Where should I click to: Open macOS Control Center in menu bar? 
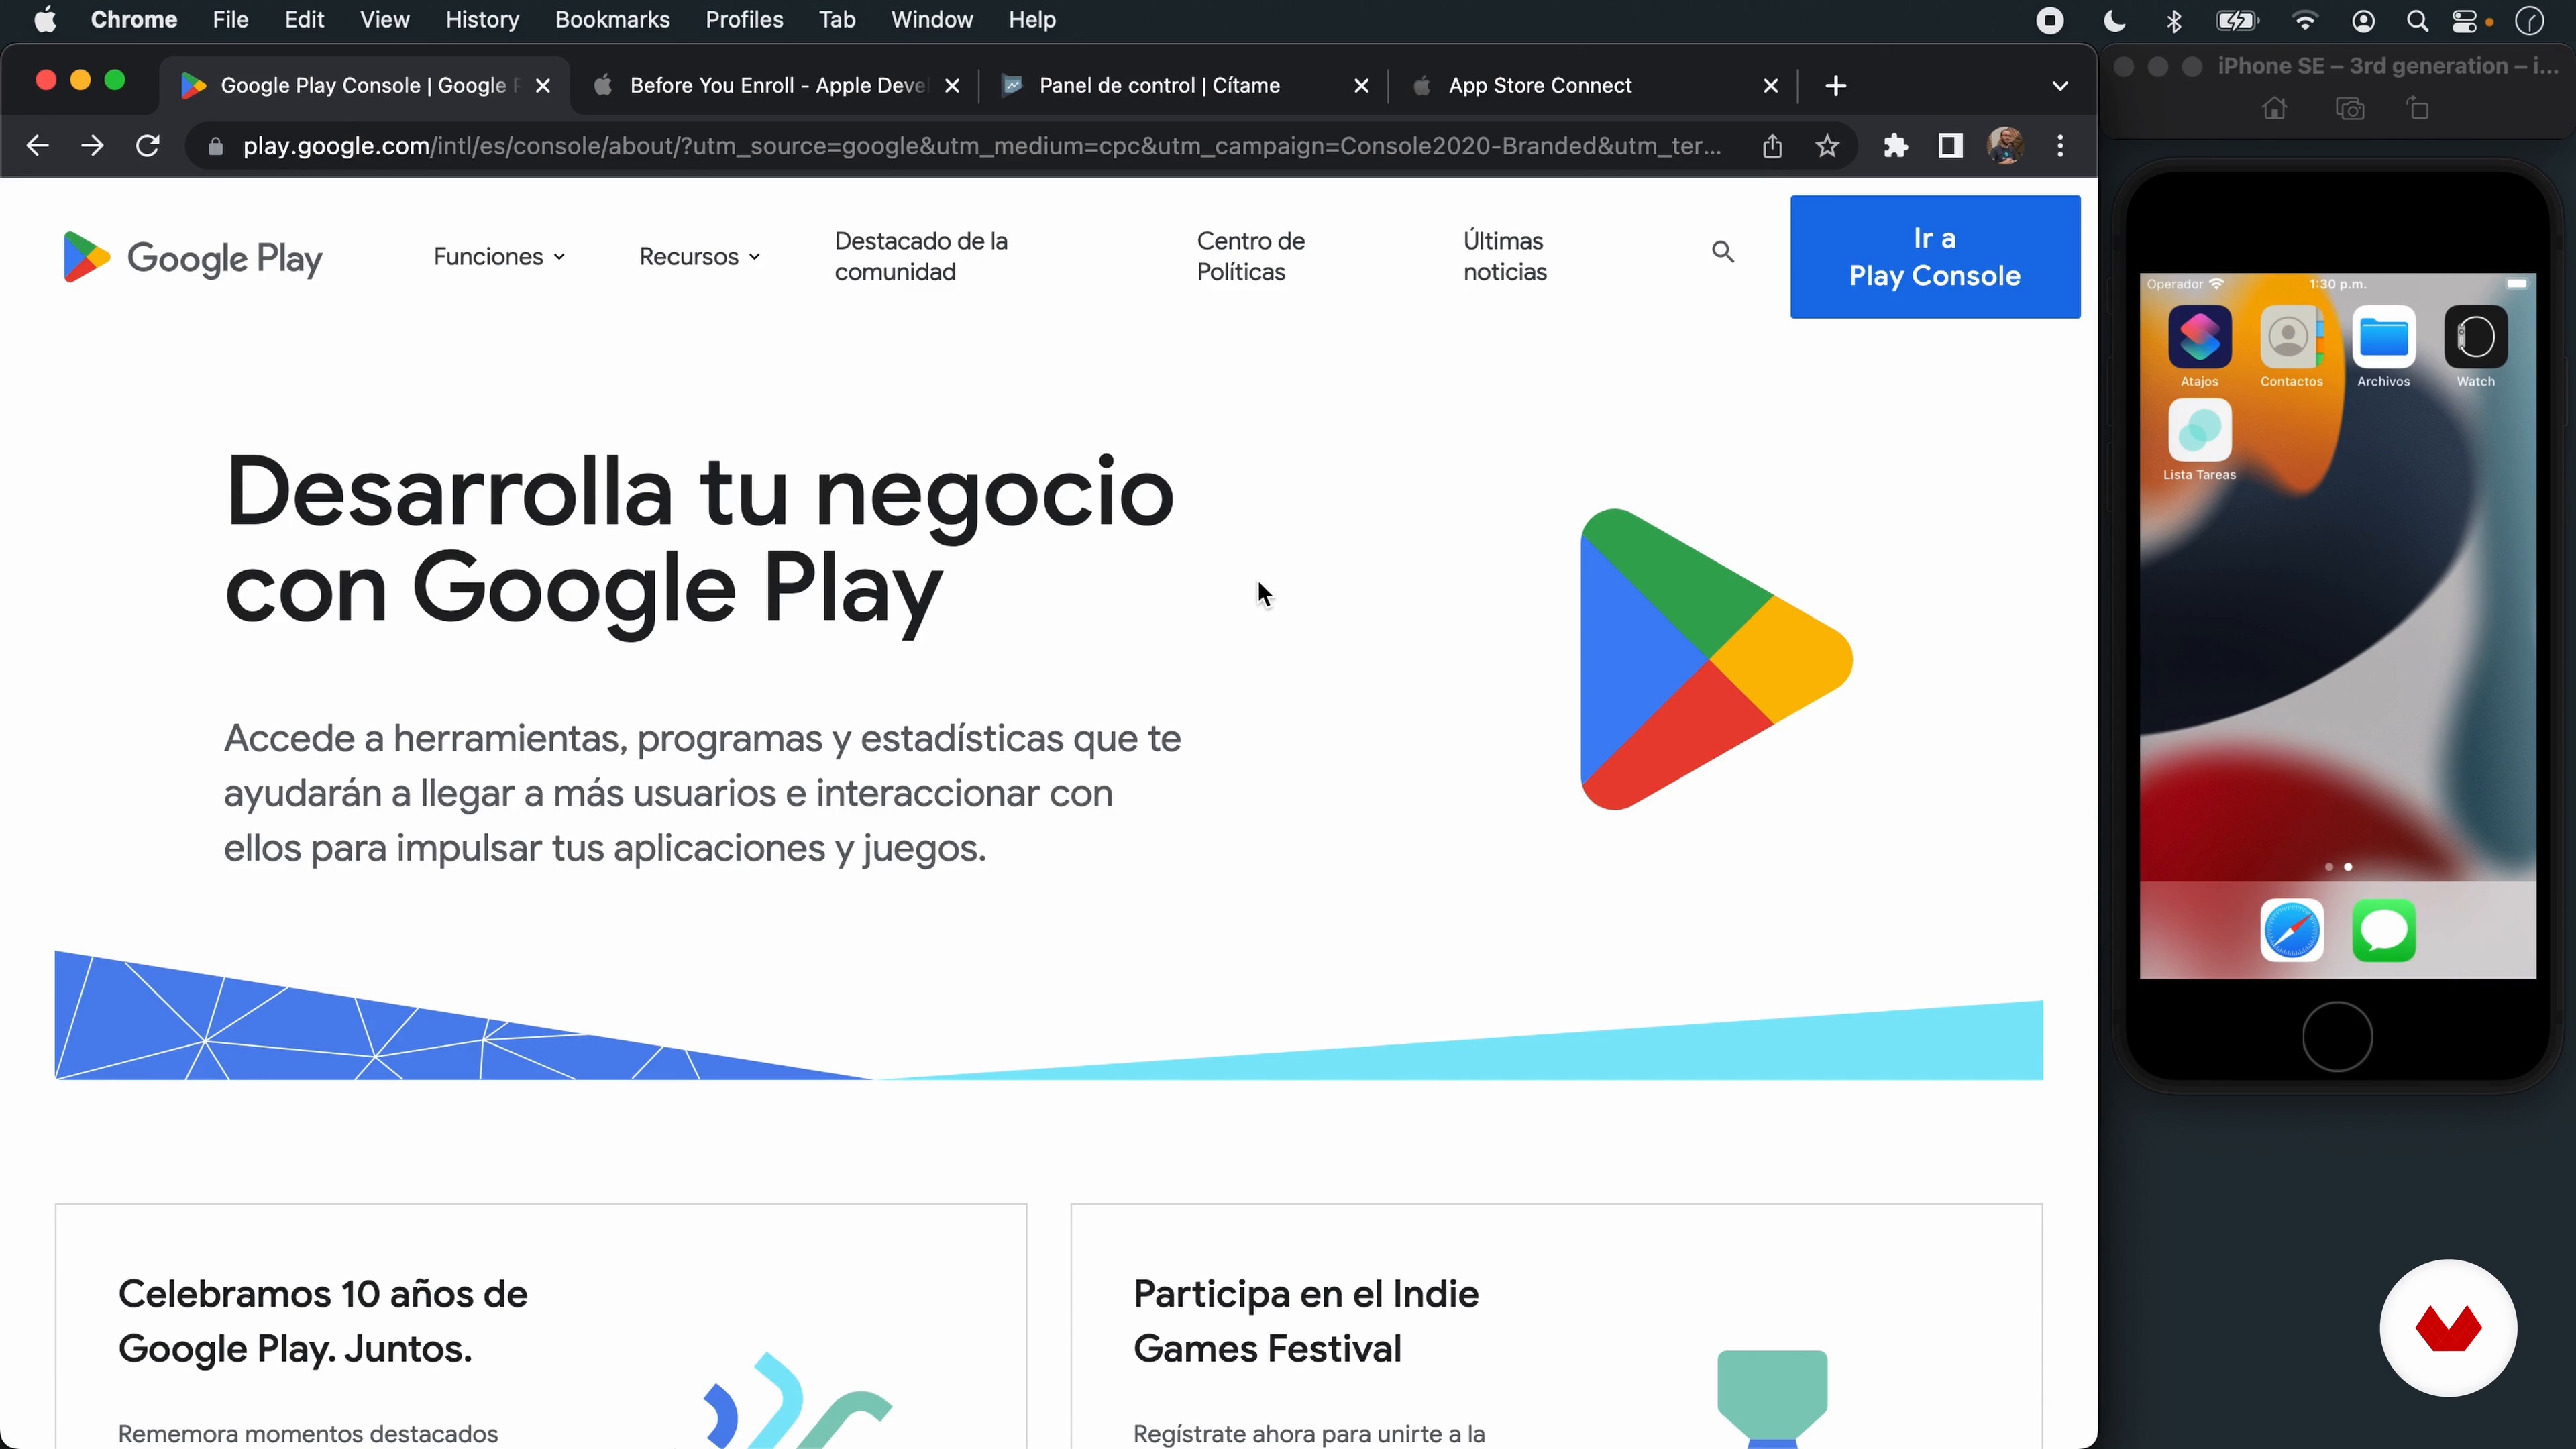(2465, 21)
